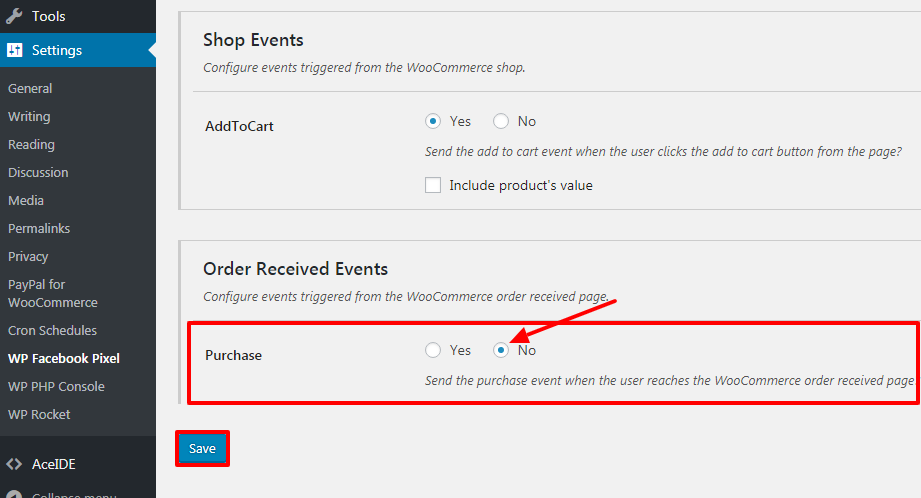Select Yes for Purchase event
Screen dimensions: 921x498
[433, 350]
